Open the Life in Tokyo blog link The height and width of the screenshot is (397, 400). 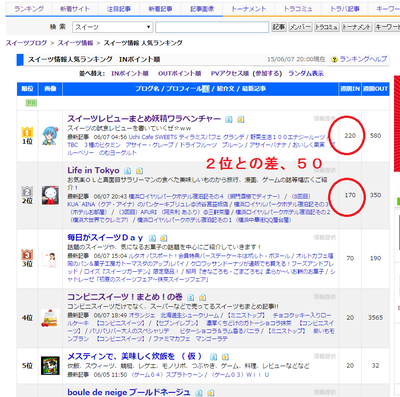click(93, 170)
